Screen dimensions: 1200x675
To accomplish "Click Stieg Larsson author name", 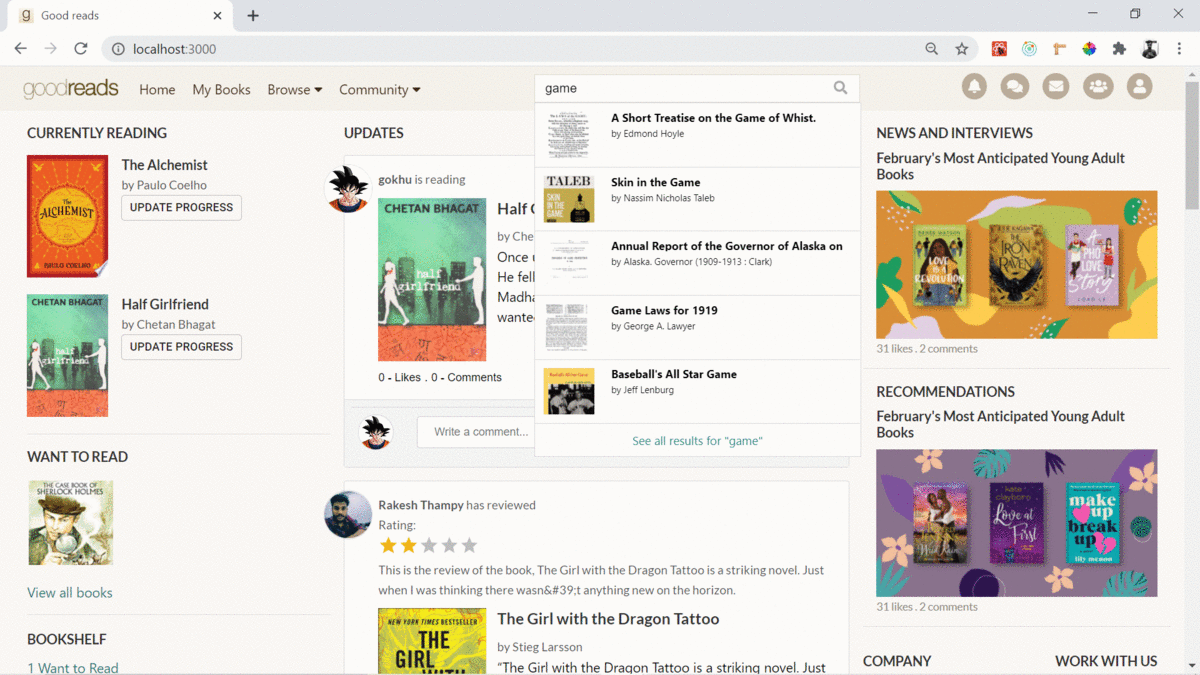I will tap(546, 647).
